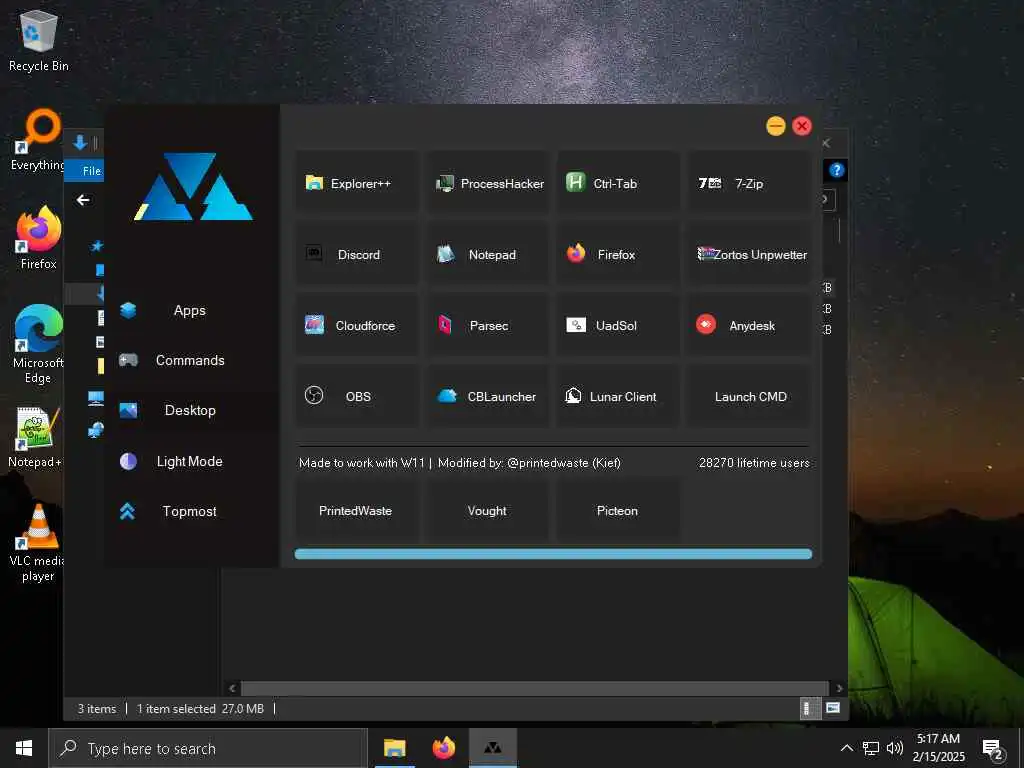1024x768 pixels.
Task: Launch UadSol tile
Action: pyautogui.click(x=618, y=325)
